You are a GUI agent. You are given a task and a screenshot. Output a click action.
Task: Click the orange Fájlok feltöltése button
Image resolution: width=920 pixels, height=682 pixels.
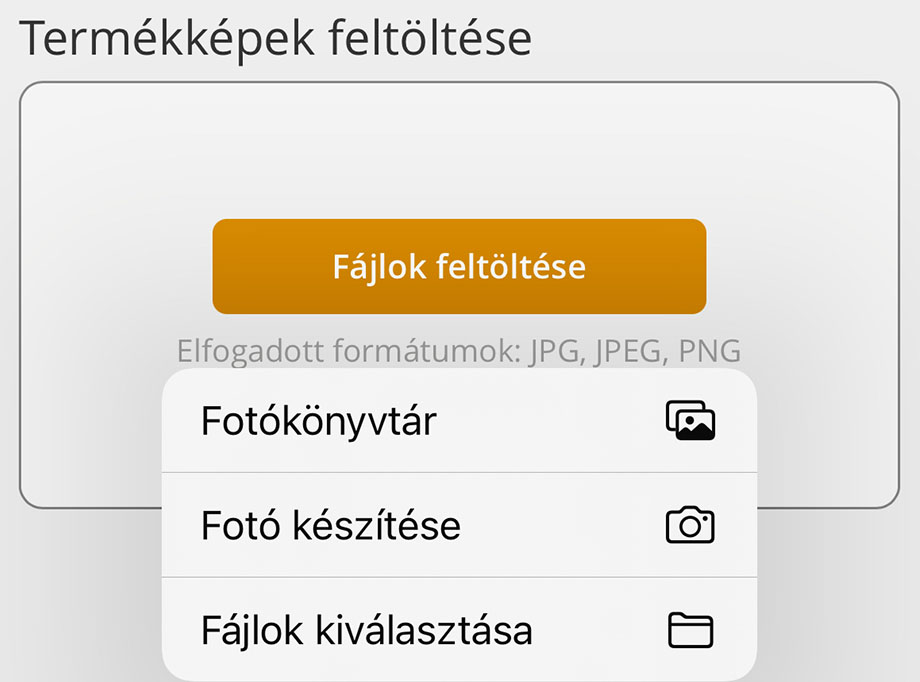pyautogui.click(x=459, y=266)
